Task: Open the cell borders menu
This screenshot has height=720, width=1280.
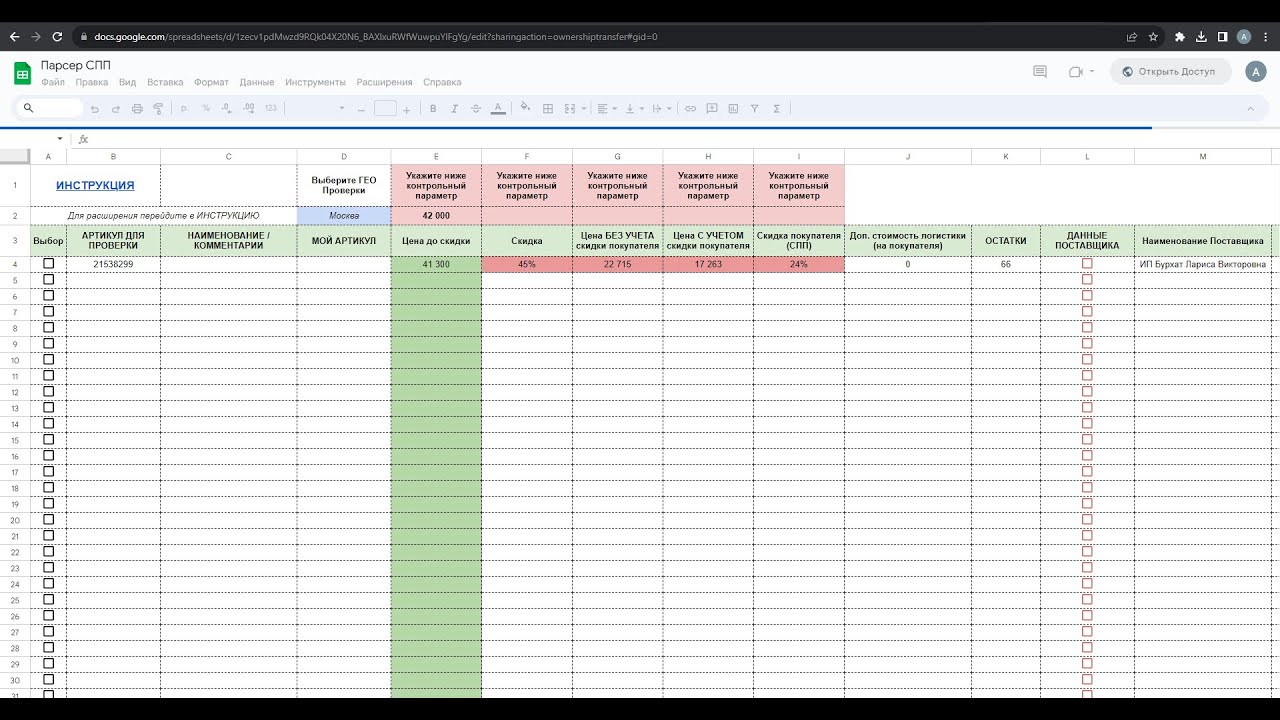Action: (x=548, y=108)
